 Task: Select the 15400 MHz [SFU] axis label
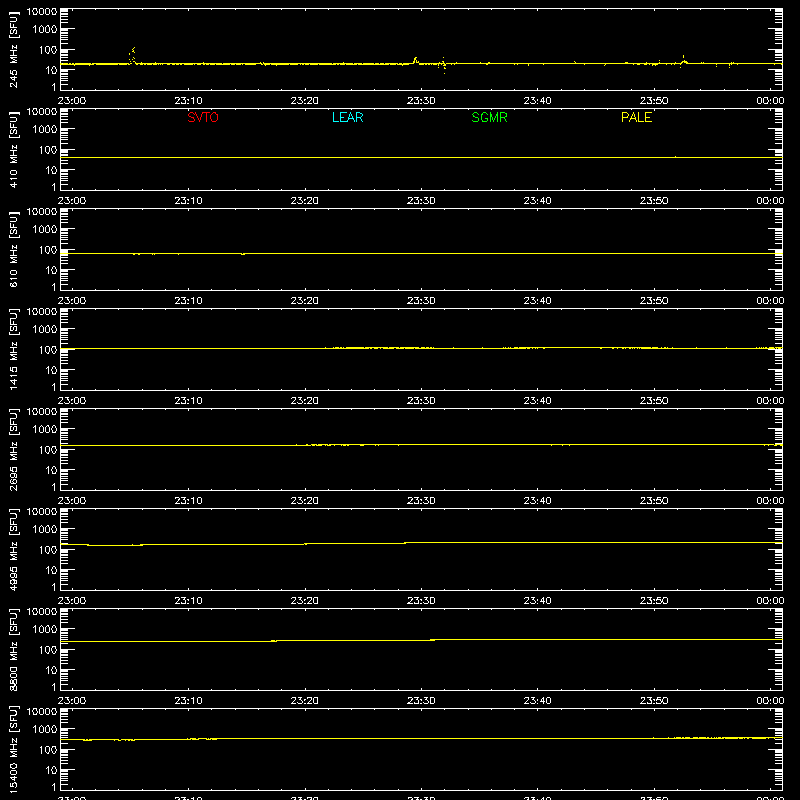(13, 749)
